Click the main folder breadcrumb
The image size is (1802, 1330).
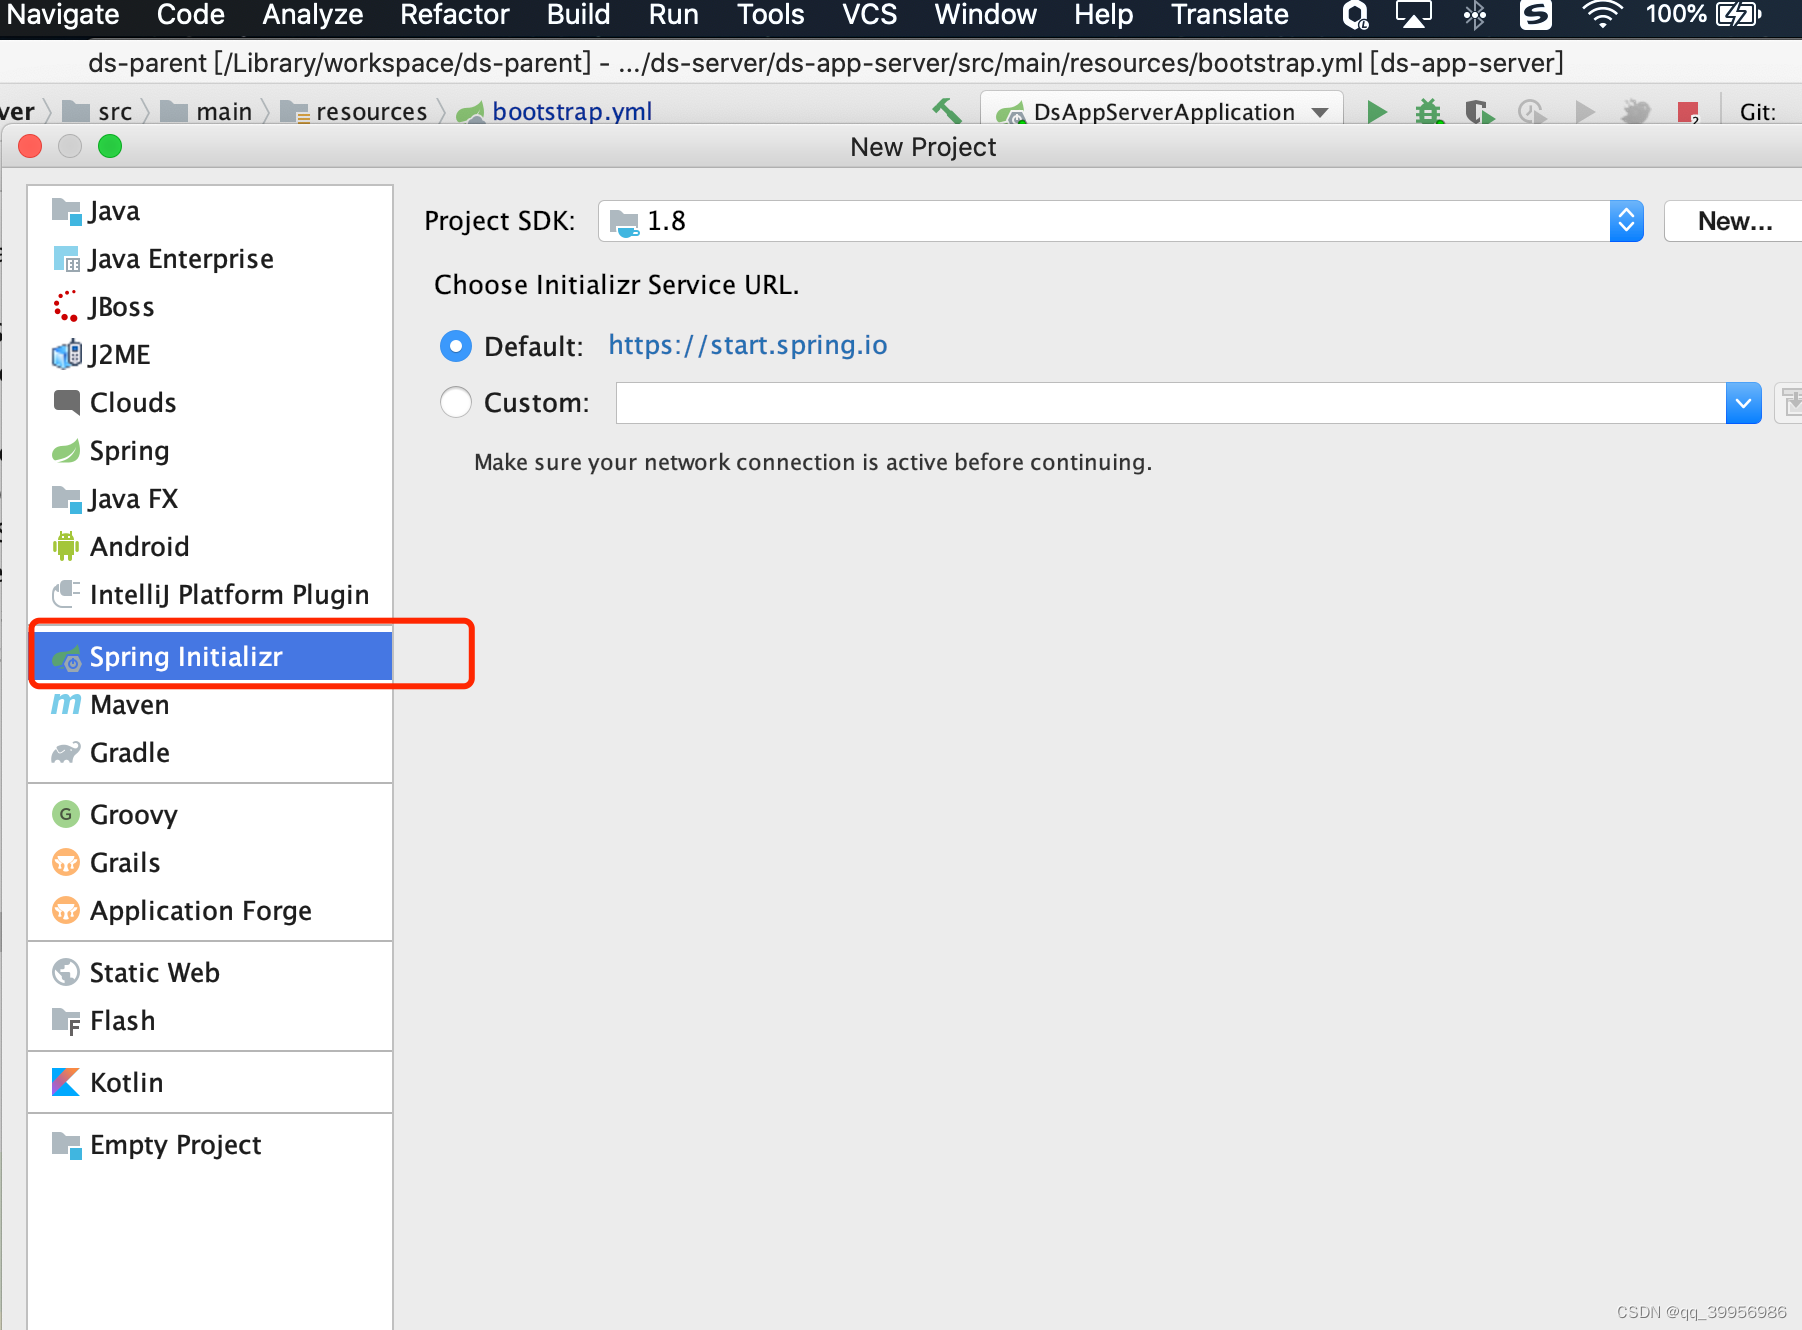[x=208, y=111]
